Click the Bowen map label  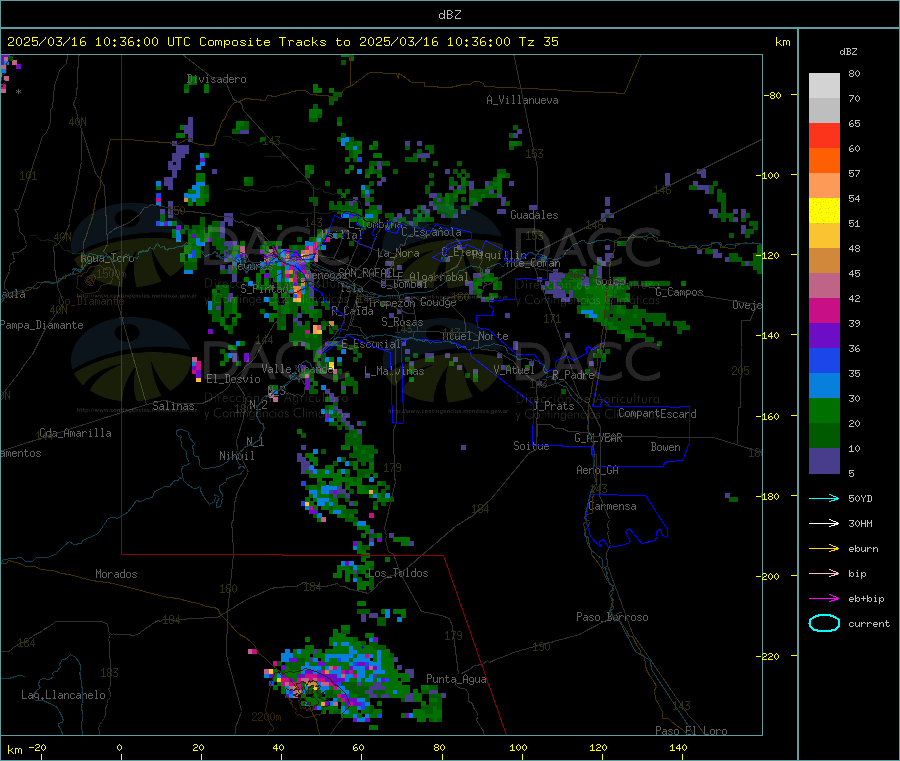click(665, 447)
